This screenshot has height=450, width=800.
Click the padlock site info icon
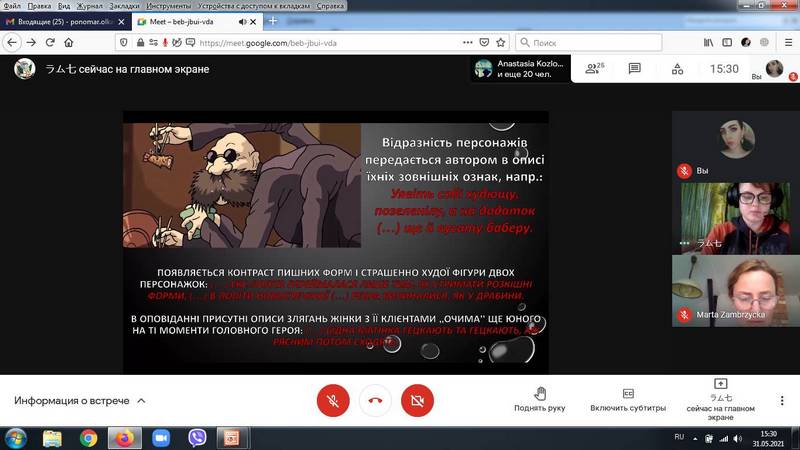pyautogui.click(x=140, y=43)
